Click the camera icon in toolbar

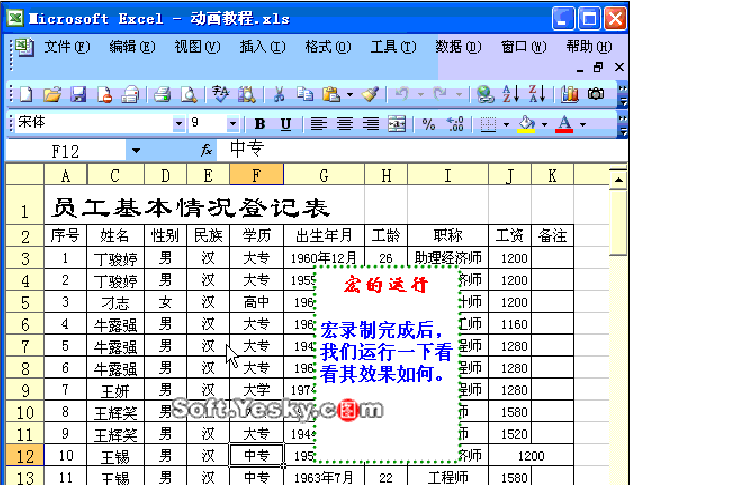(596, 94)
